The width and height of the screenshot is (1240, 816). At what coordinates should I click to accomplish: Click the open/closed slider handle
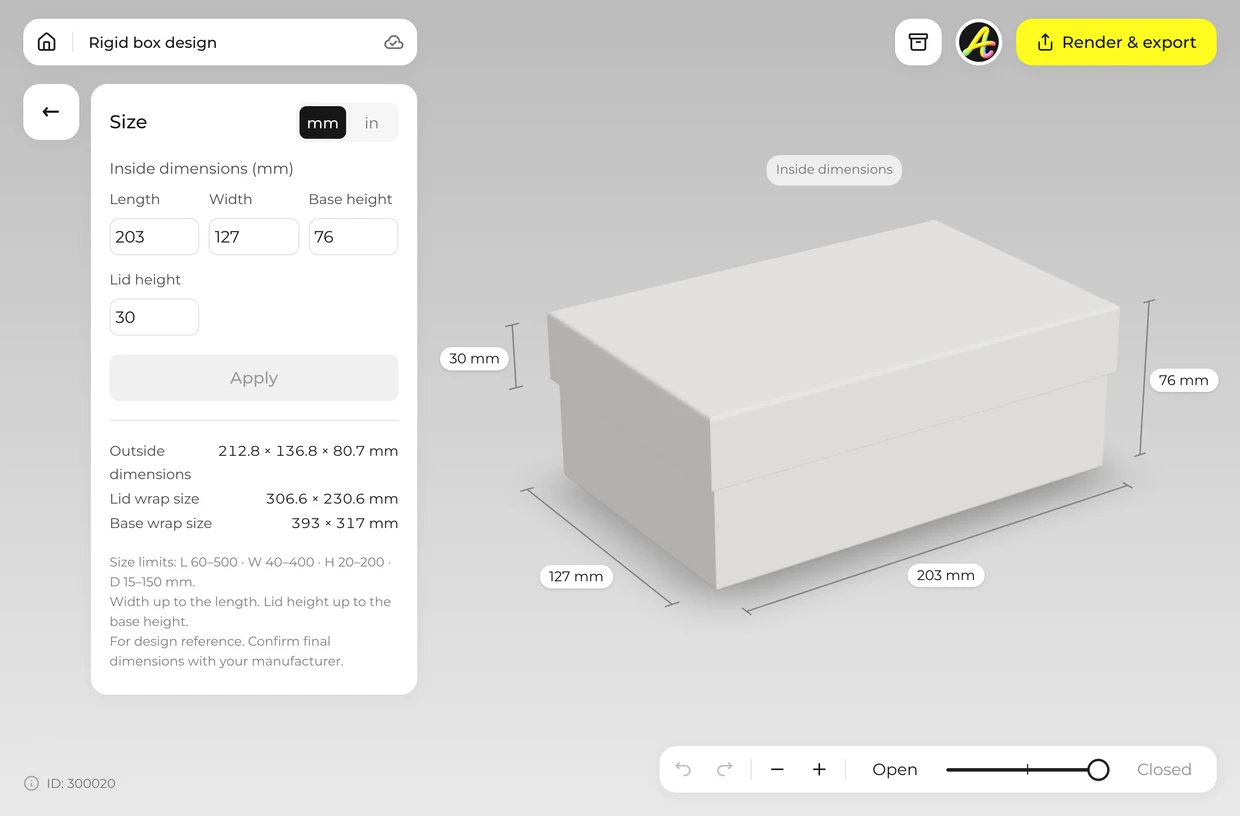[1098, 769]
